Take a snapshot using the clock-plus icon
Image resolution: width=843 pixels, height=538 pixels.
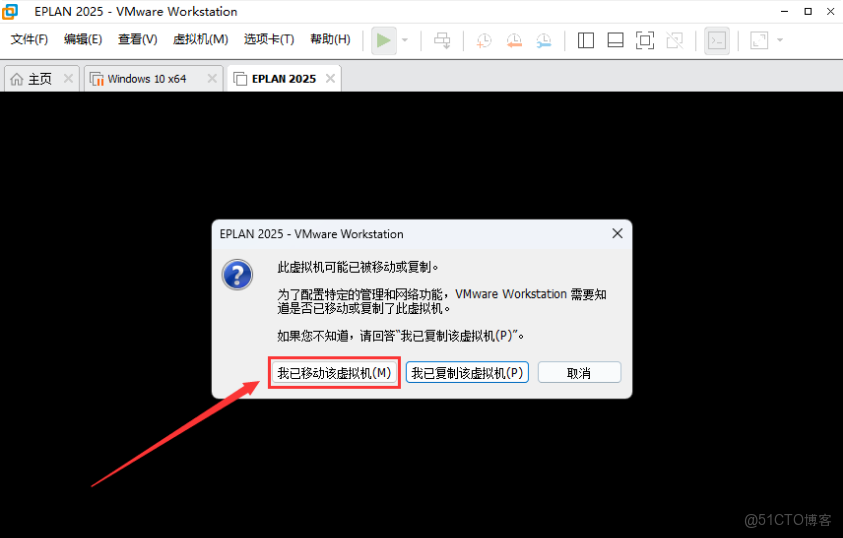(484, 40)
